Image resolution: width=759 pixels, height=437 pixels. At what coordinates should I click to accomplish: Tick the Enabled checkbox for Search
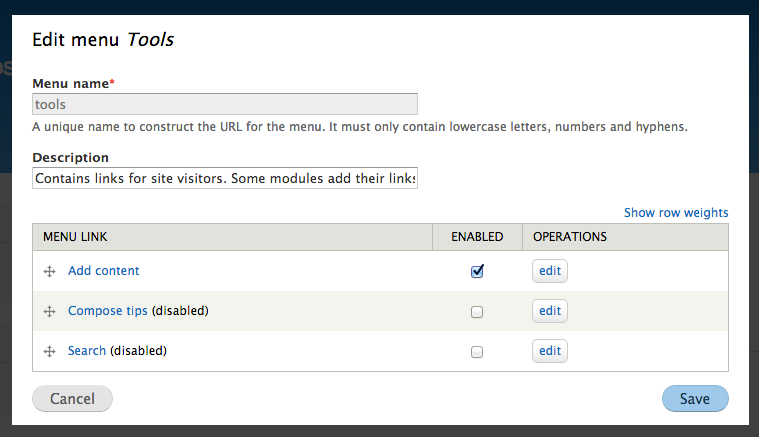(477, 352)
